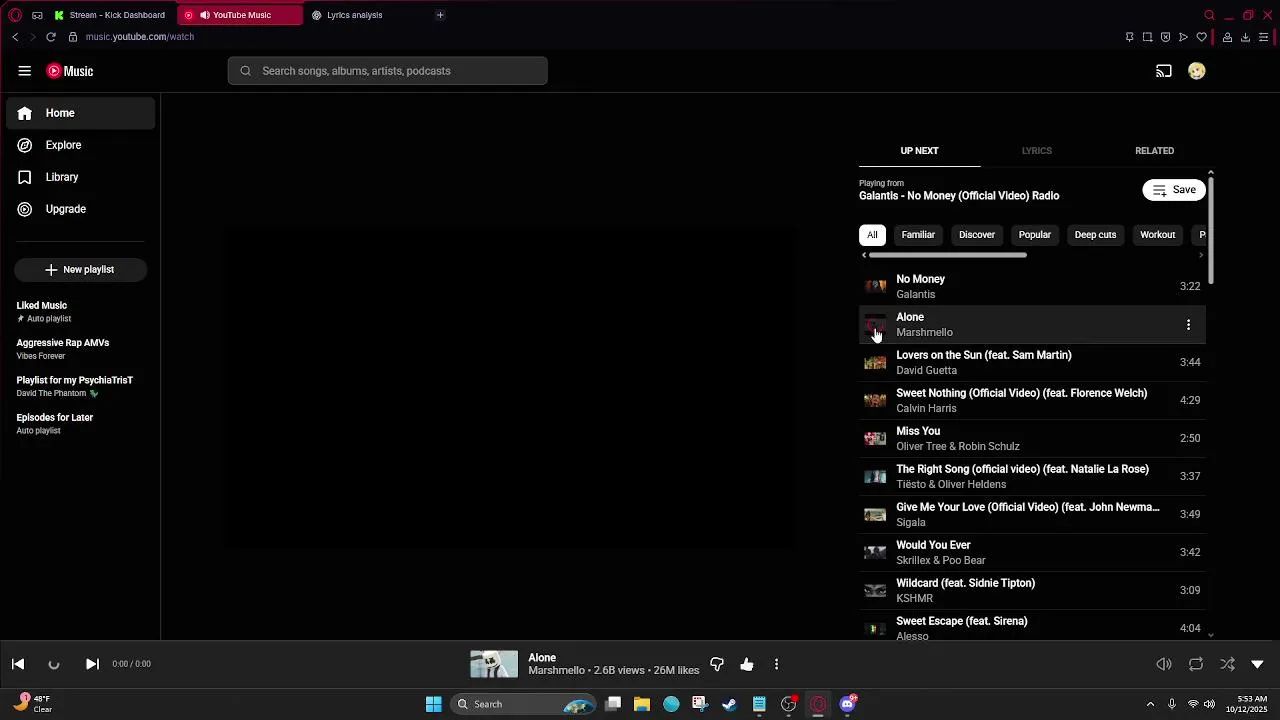1280x720 pixels.
Task: Reload the page
Action: tap(51, 37)
